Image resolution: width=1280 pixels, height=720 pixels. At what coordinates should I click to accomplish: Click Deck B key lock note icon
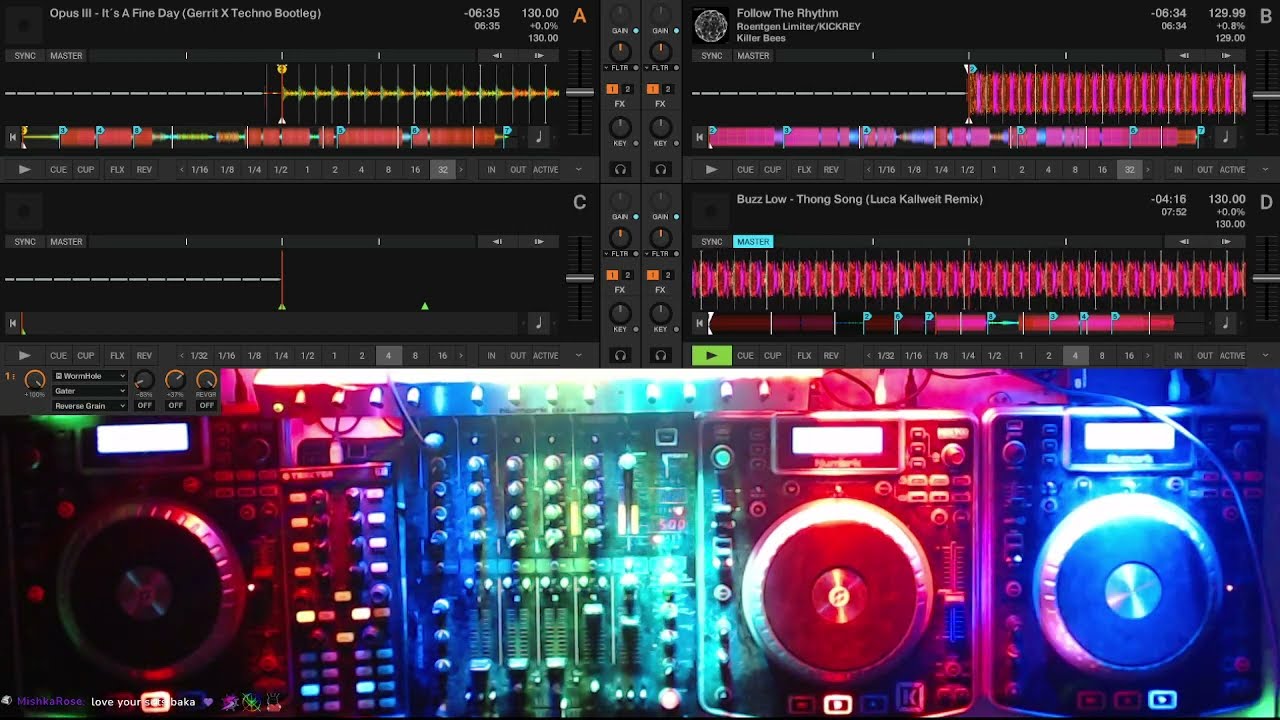[1226, 137]
